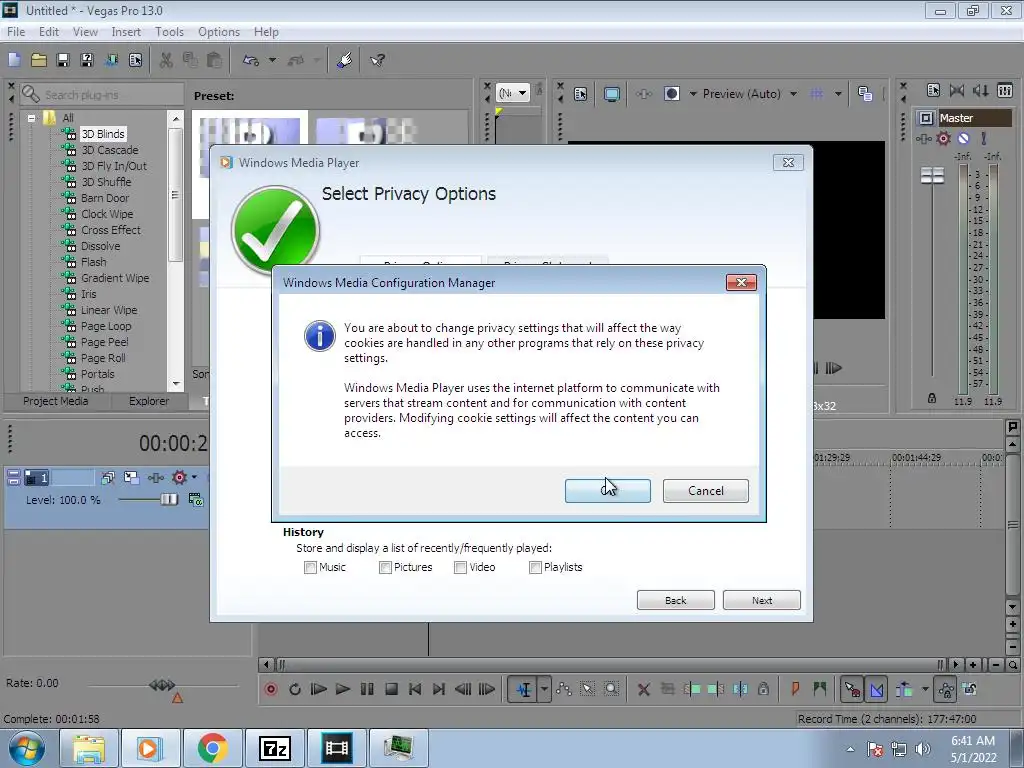Click the Stop button in transport bar
The height and width of the screenshot is (768, 1024).
tap(391, 689)
